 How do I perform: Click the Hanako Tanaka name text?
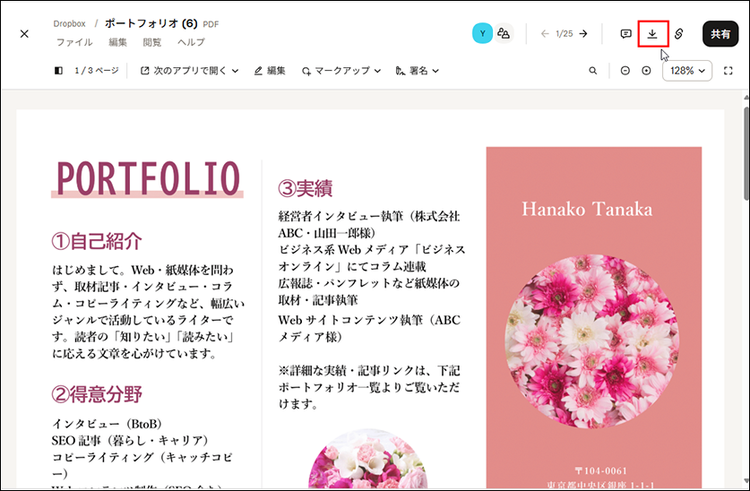pyautogui.click(x=587, y=209)
